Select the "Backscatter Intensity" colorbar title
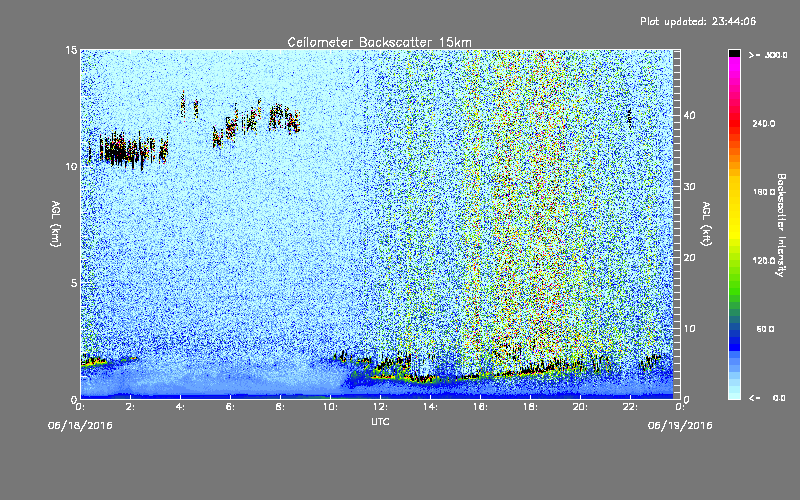 [781, 225]
